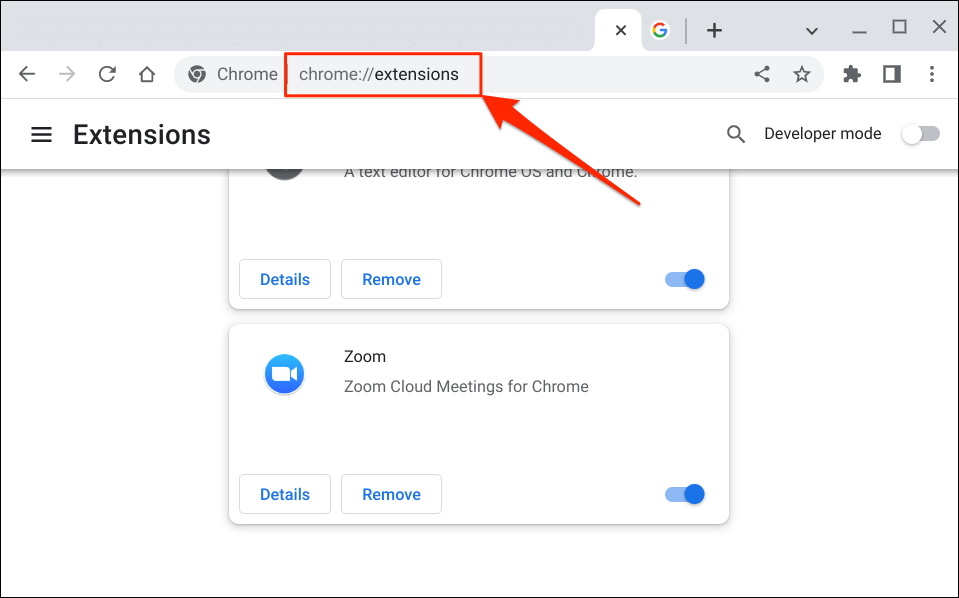Open the Extensions puzzle-piece menu
This screenshot has width=959, height=598.
pos(852,74)
